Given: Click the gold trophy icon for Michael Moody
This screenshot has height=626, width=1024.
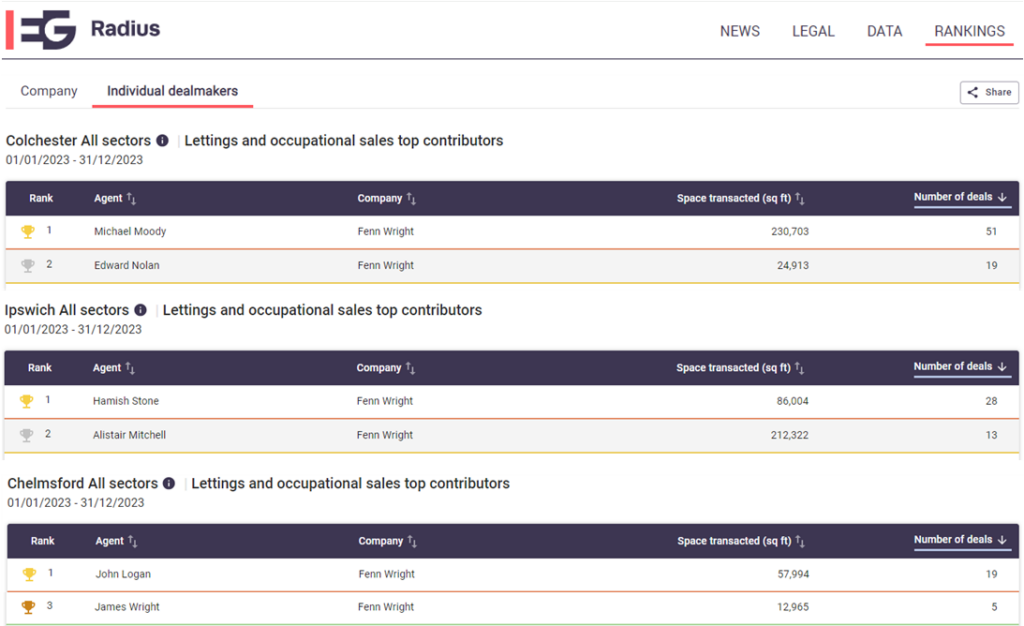Looking at the screenshot, I should coord(28,232).
